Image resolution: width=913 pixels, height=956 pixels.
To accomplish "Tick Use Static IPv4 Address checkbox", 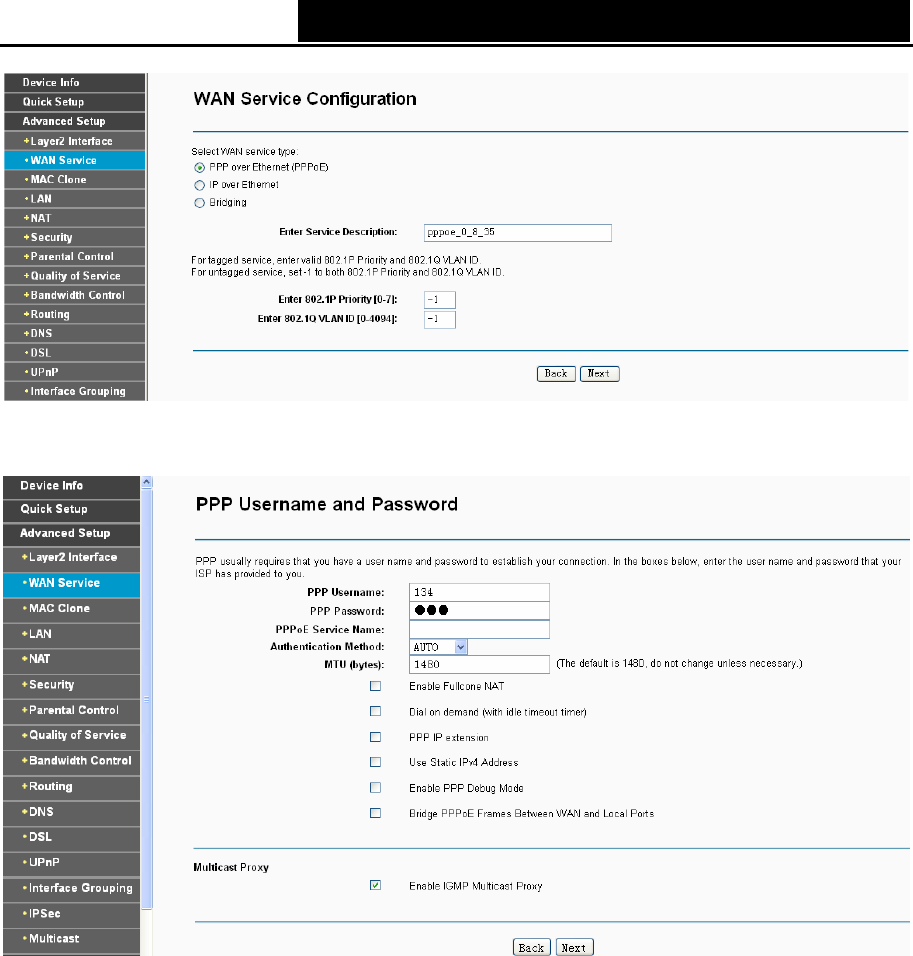I will (x=376, y=762).
